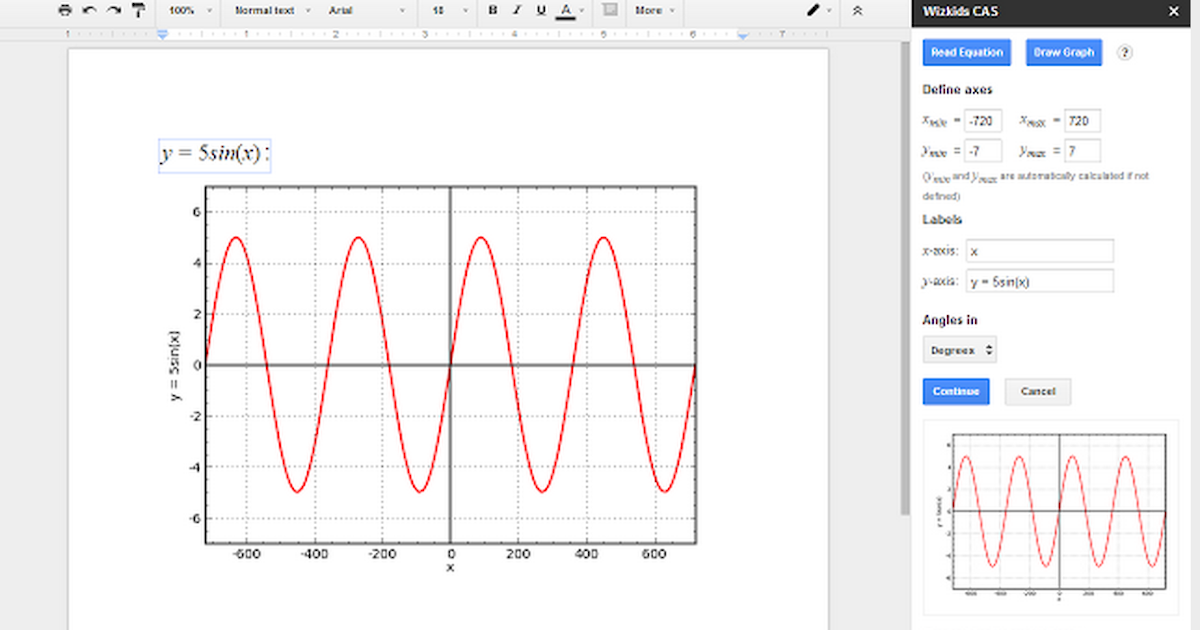Viewport: 1200px width, 630px height.
Task: Click the Print icon
Action: (65, 10)
